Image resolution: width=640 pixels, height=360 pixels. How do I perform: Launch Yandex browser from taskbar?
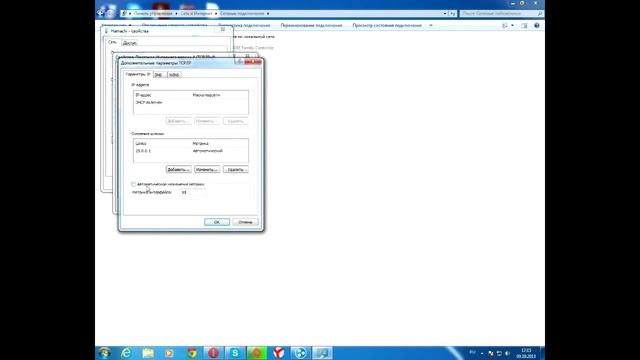pos(279,353)
